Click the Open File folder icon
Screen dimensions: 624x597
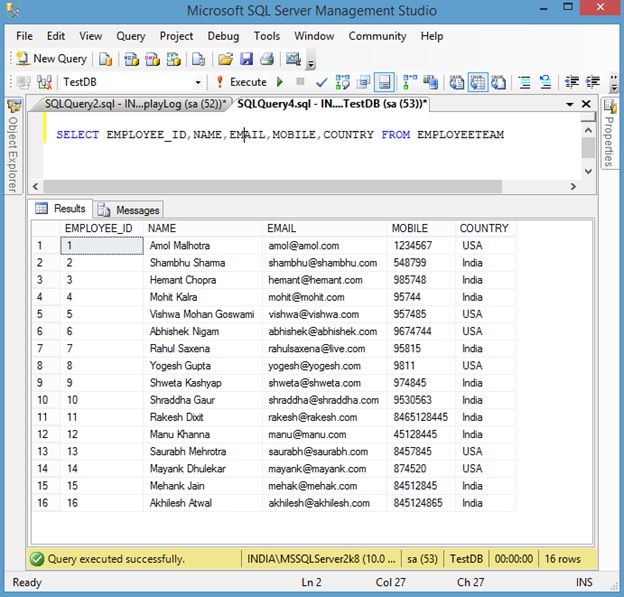pyautogui.click(x=225, y=59)
